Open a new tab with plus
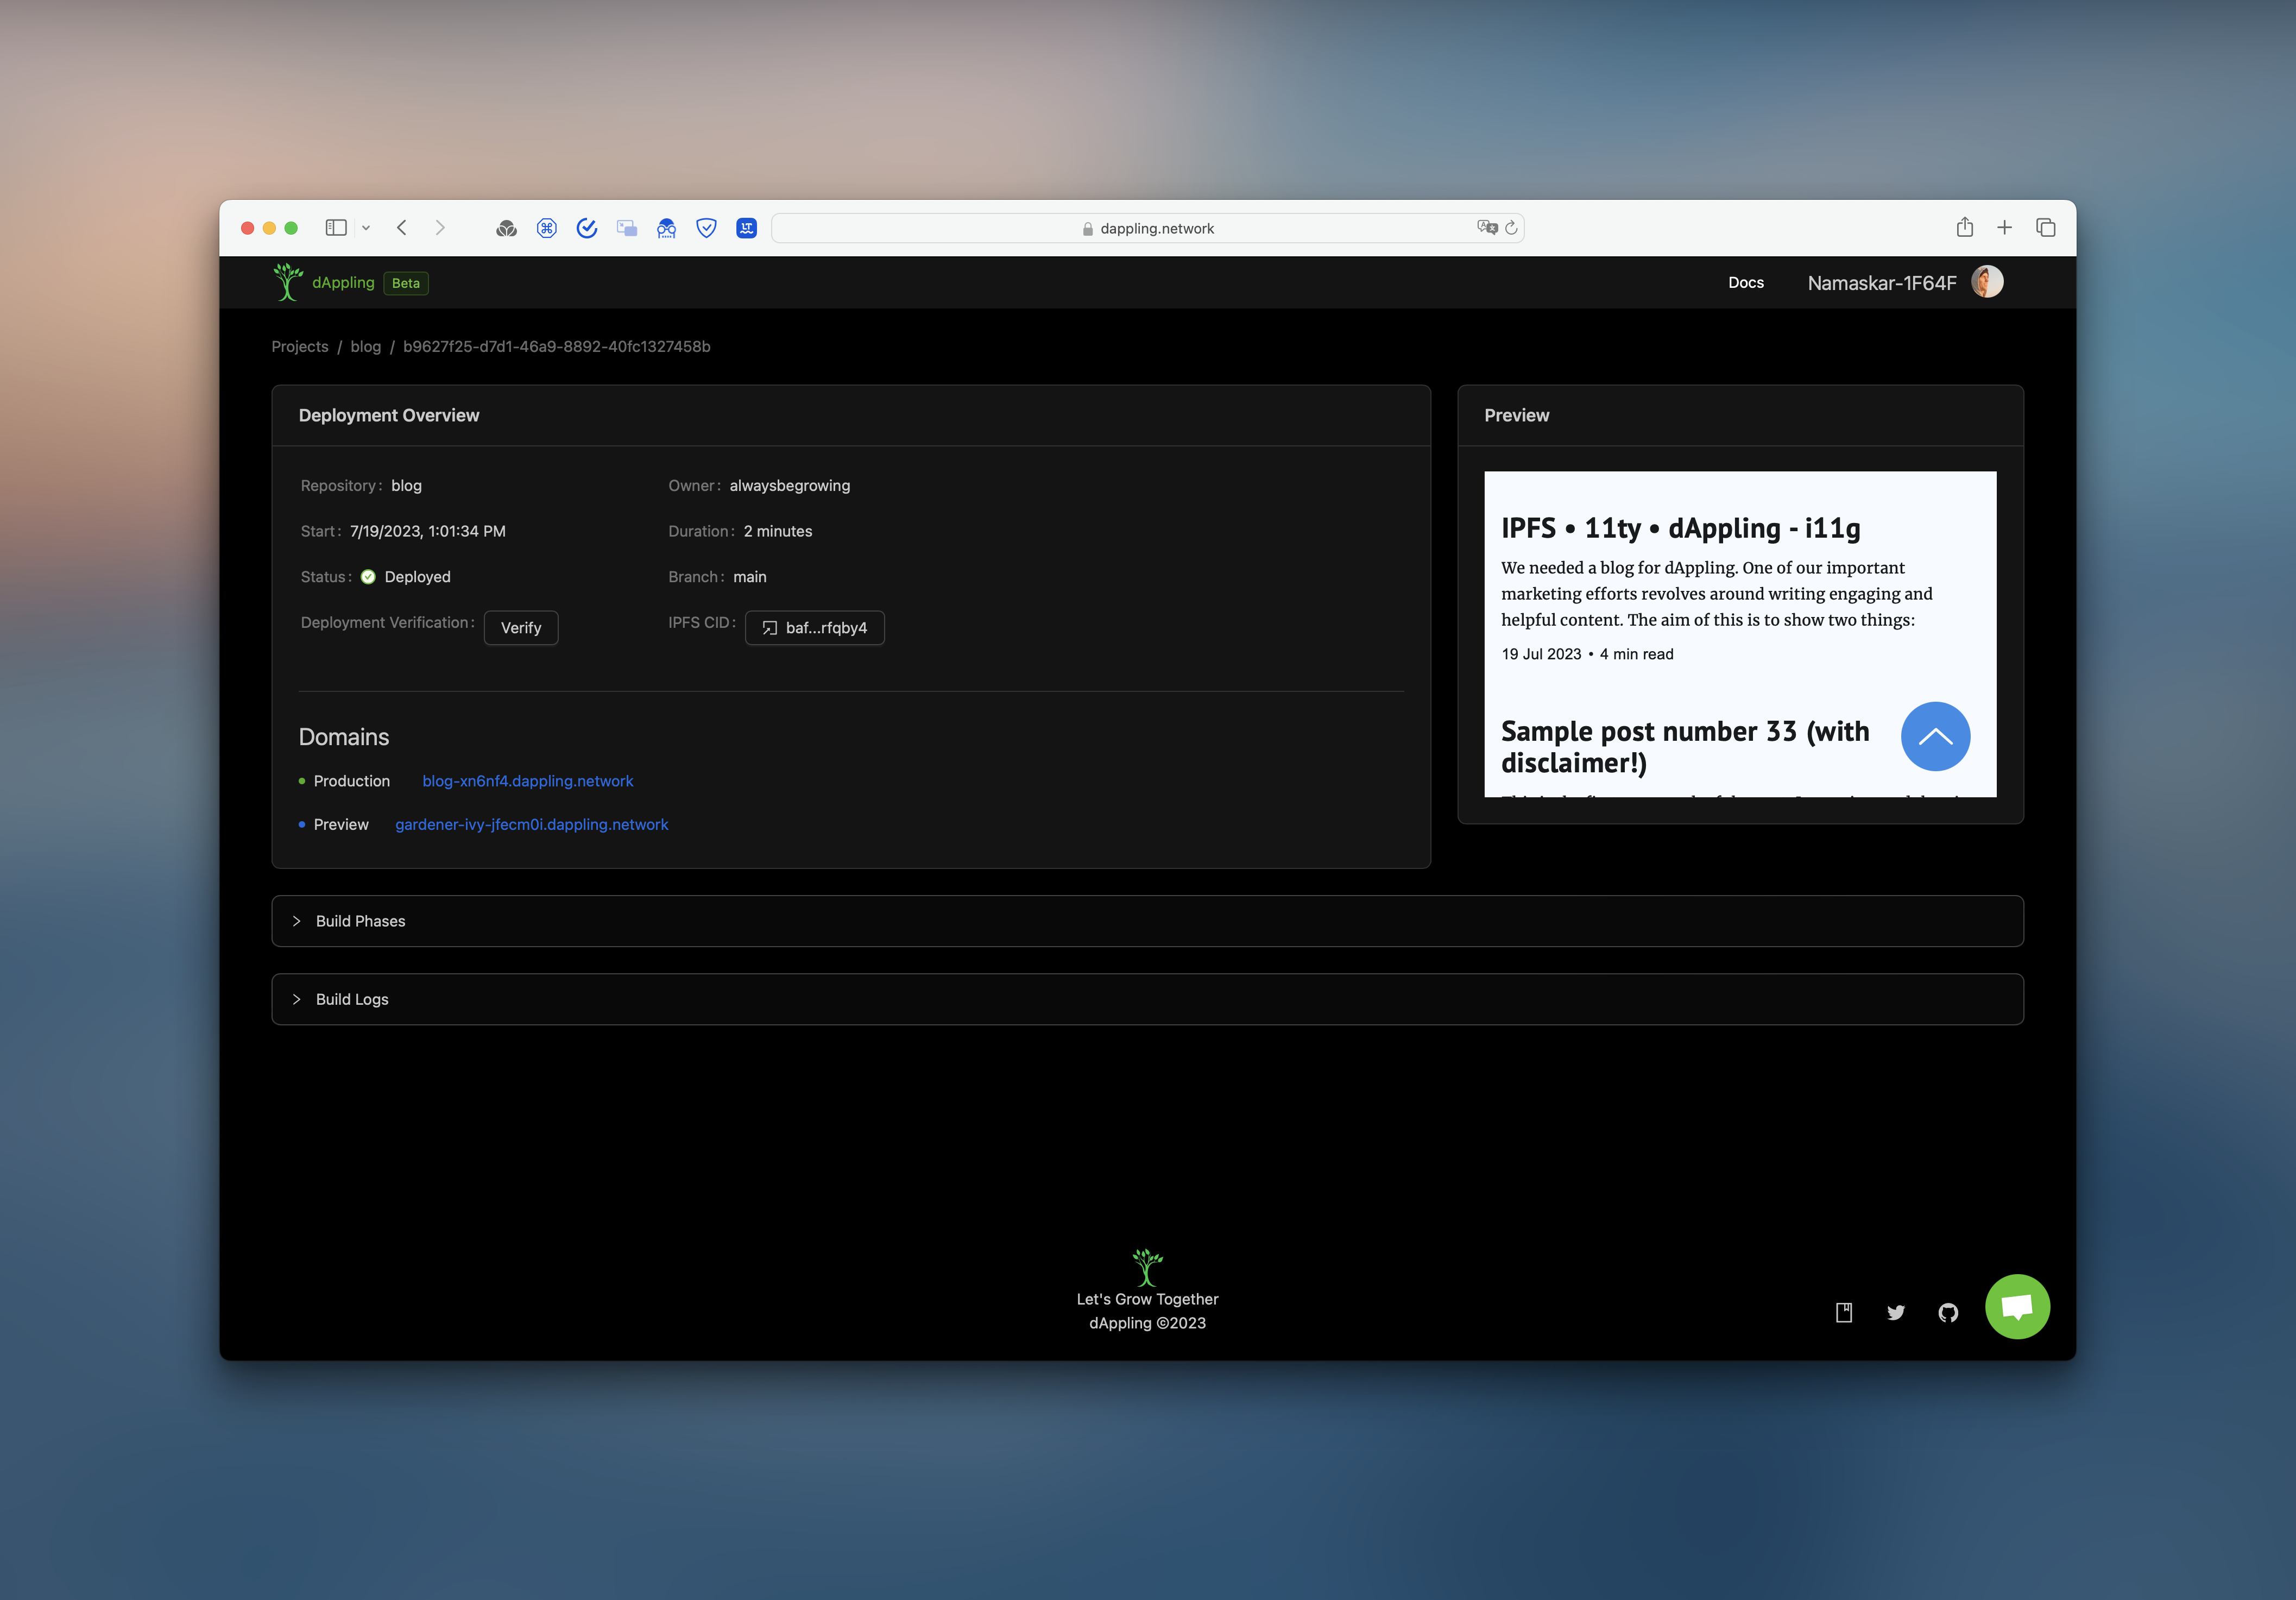The image size is (2296, 1600). 2005,228
